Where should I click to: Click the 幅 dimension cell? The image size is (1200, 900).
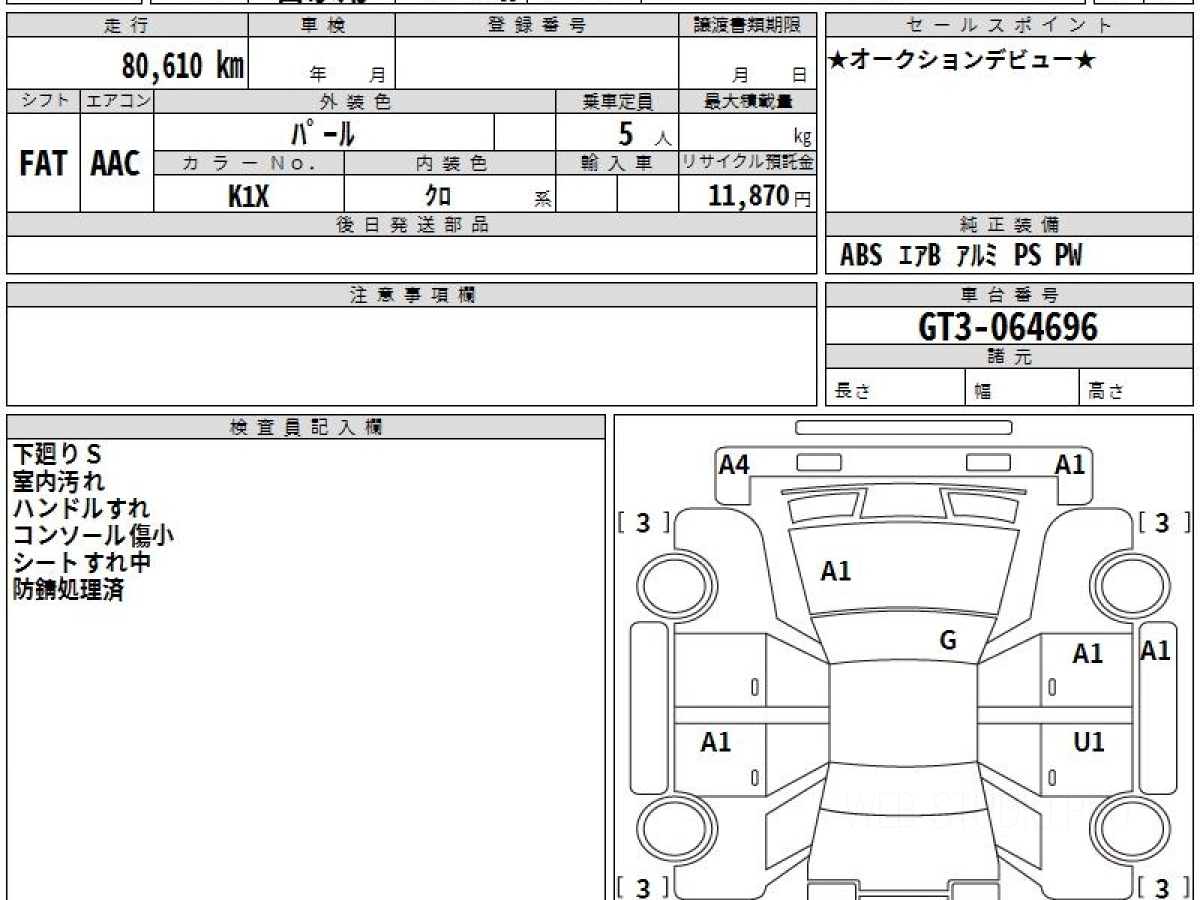tap(1023, 388)
